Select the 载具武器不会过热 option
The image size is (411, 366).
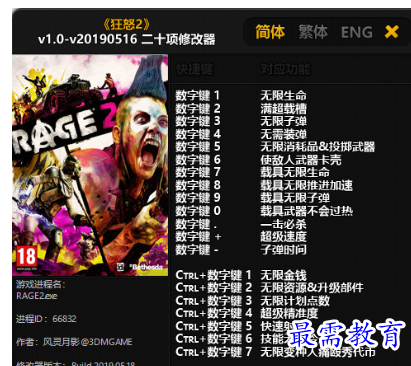307,211
